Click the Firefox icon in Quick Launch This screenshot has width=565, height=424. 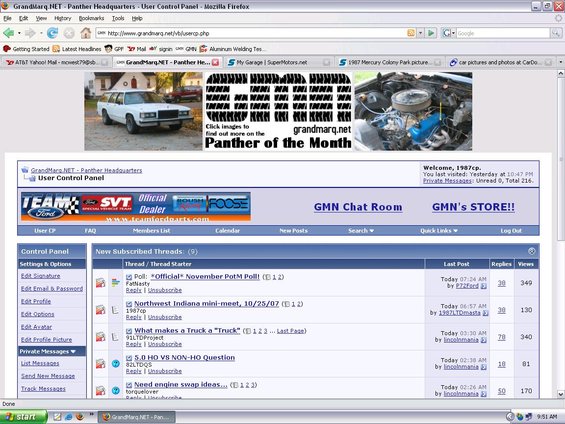point(80,417)
